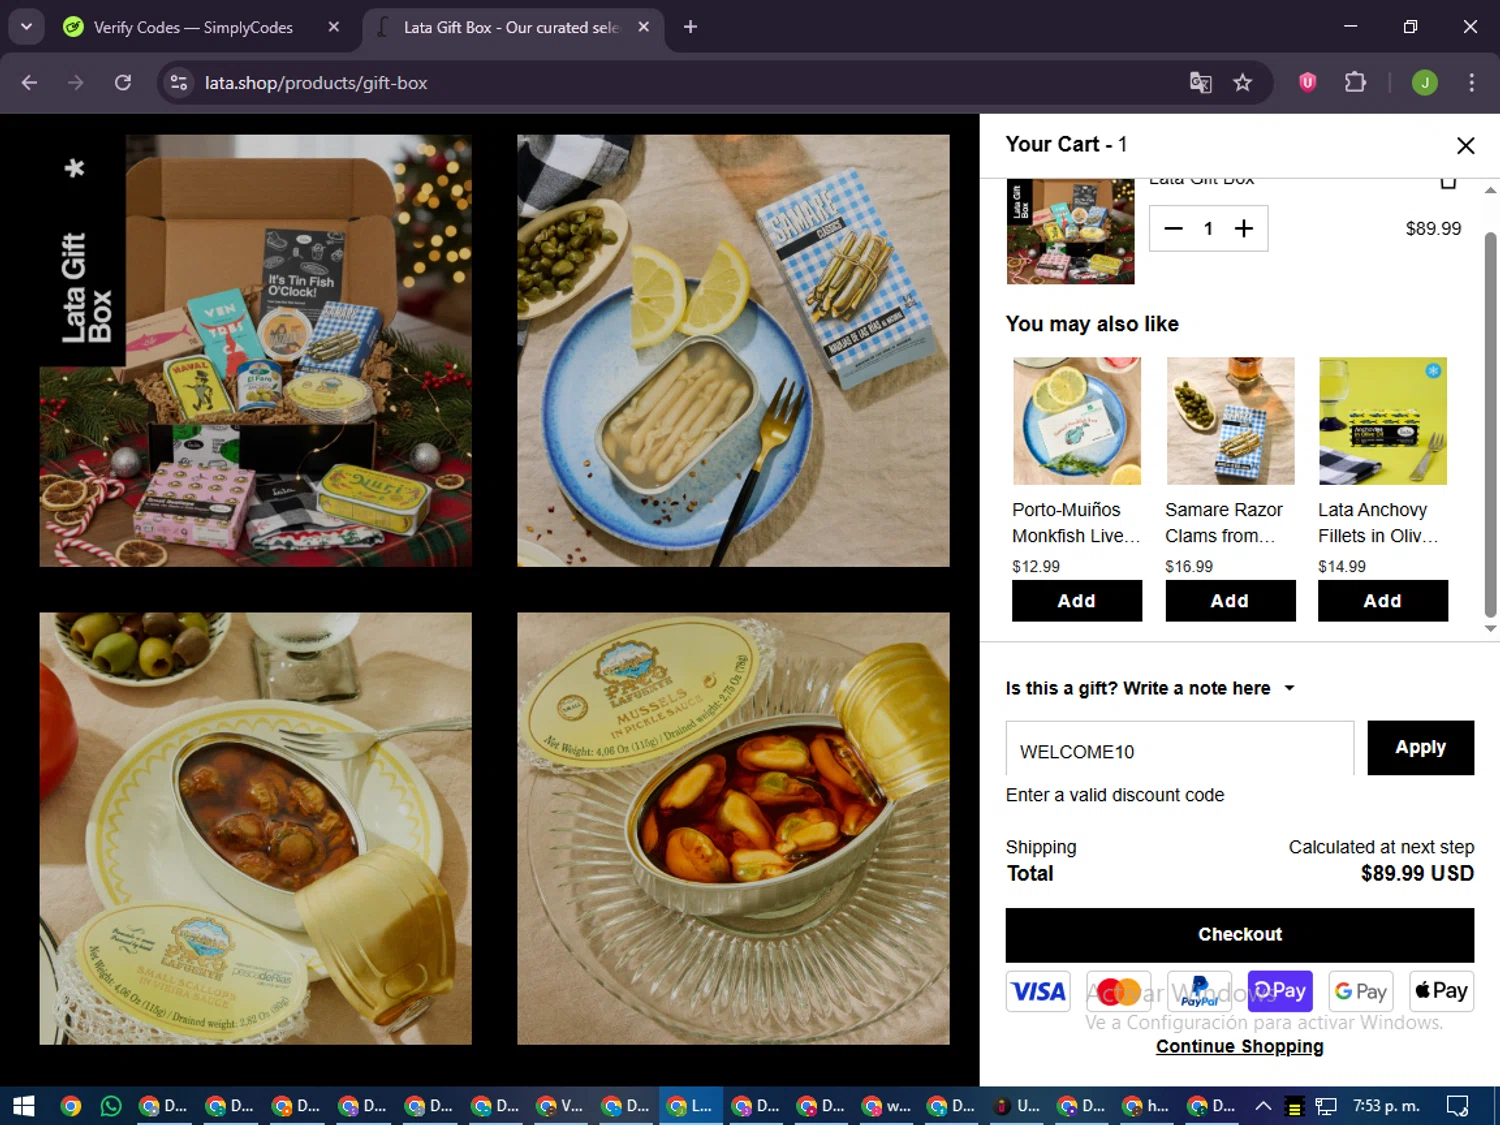Focus the discount code field containing WELCOME10
The height and width of the screenshot is (1125, 1500).
point(1180,749)
